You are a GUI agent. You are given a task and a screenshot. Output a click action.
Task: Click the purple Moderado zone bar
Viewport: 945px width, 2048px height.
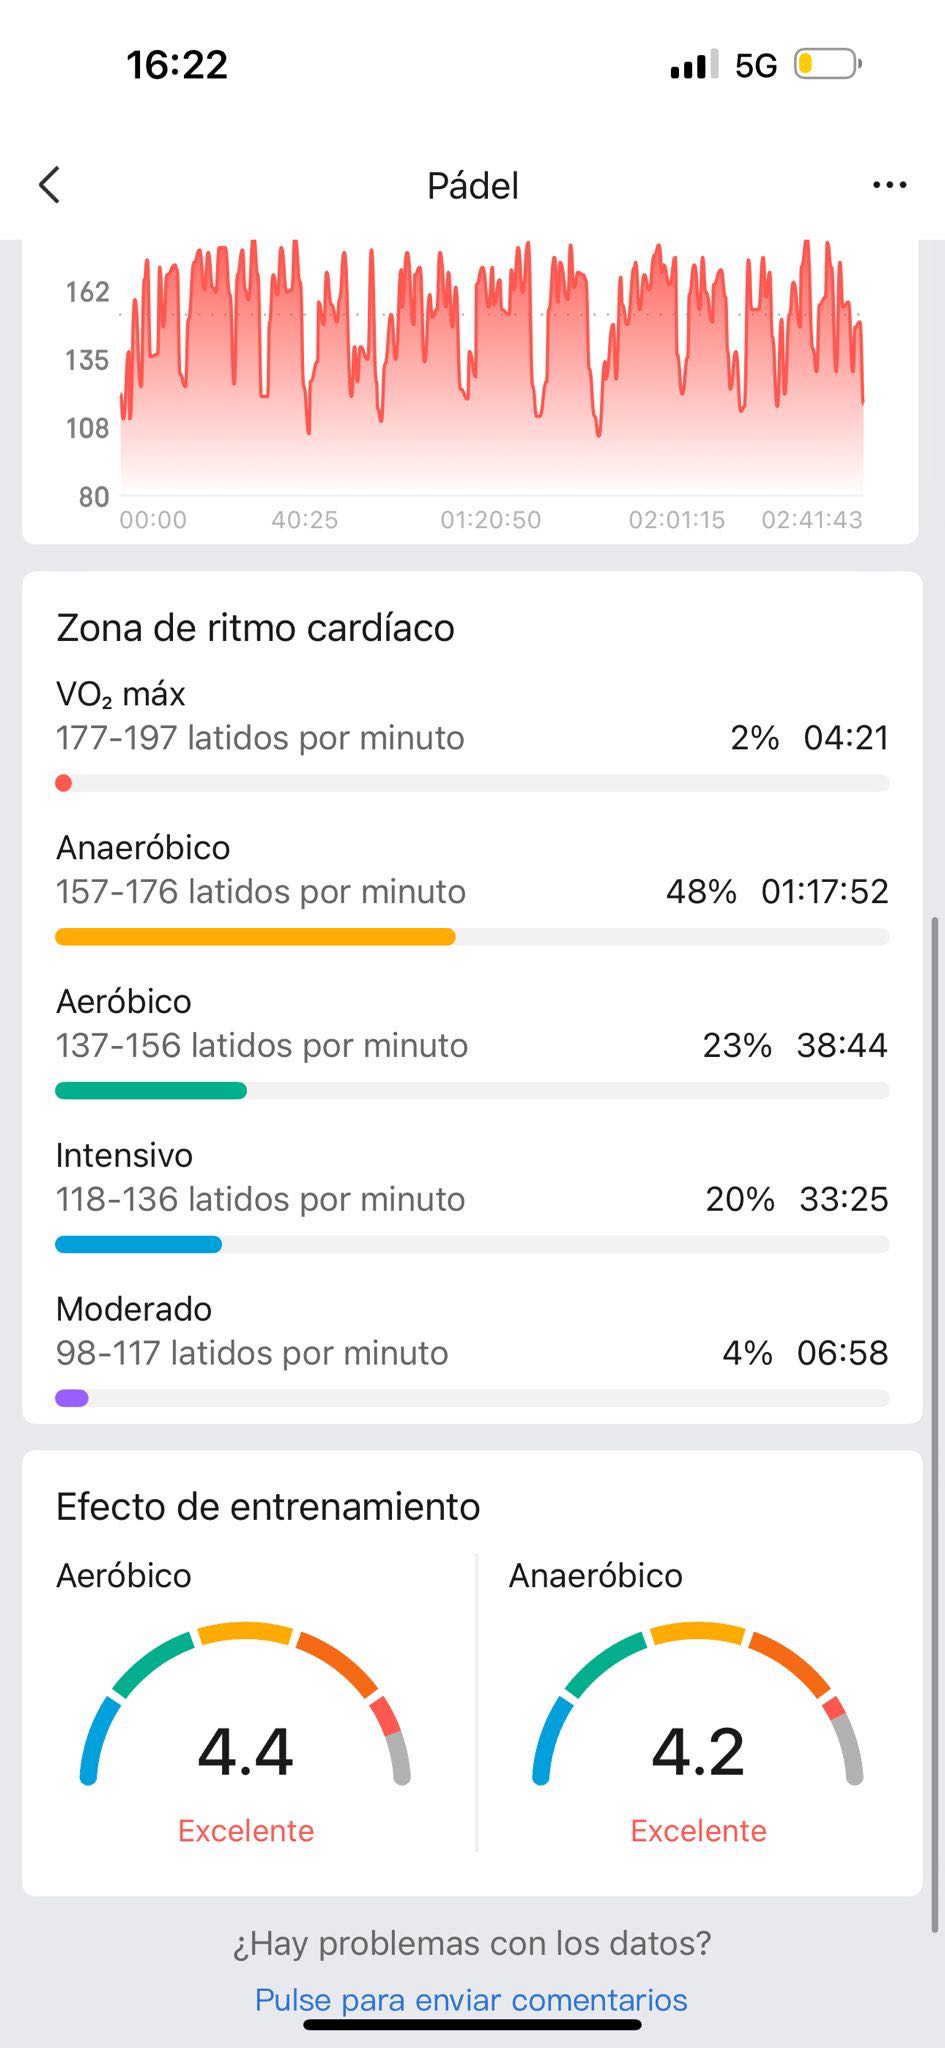(71, 1398)
